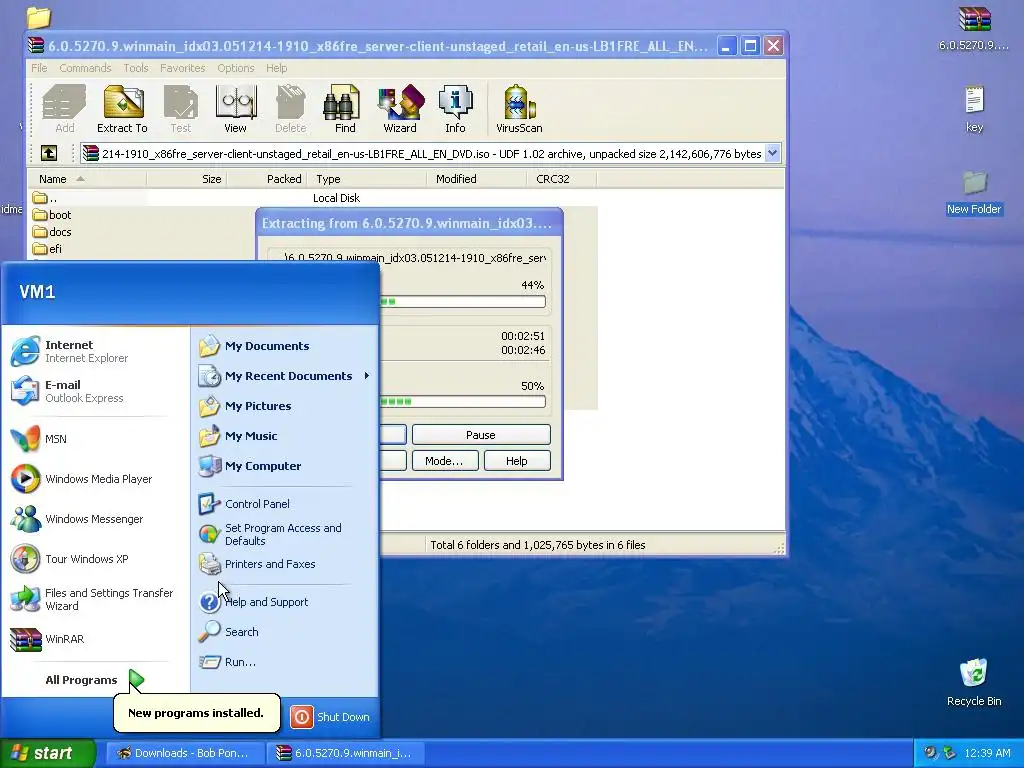Screen dimensions: 1024x768
Task: Select the 6.0.5270.9 archive desktop icon
Action: click(974, 28)
